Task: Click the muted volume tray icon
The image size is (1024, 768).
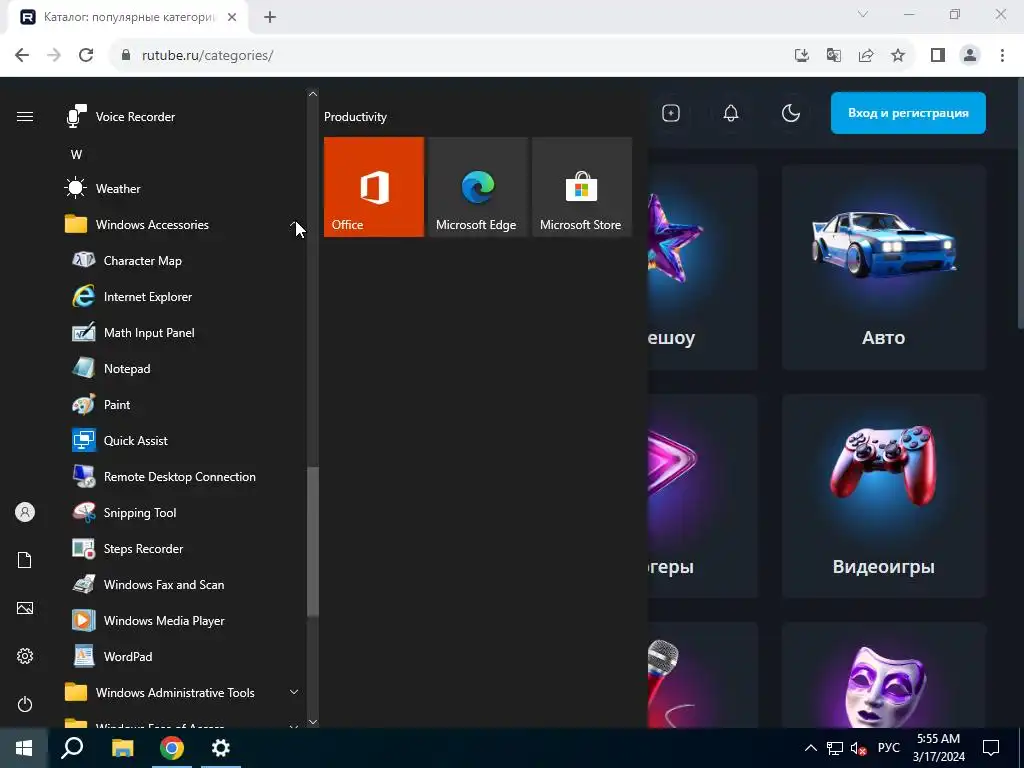Action: tap(859, 748)
